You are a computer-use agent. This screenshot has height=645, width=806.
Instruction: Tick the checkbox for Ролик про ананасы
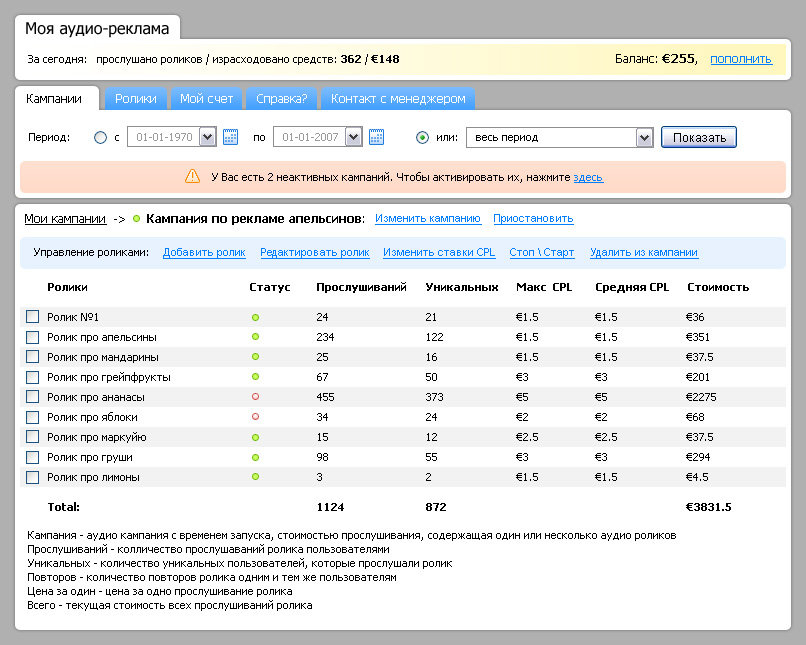point(32,397)
